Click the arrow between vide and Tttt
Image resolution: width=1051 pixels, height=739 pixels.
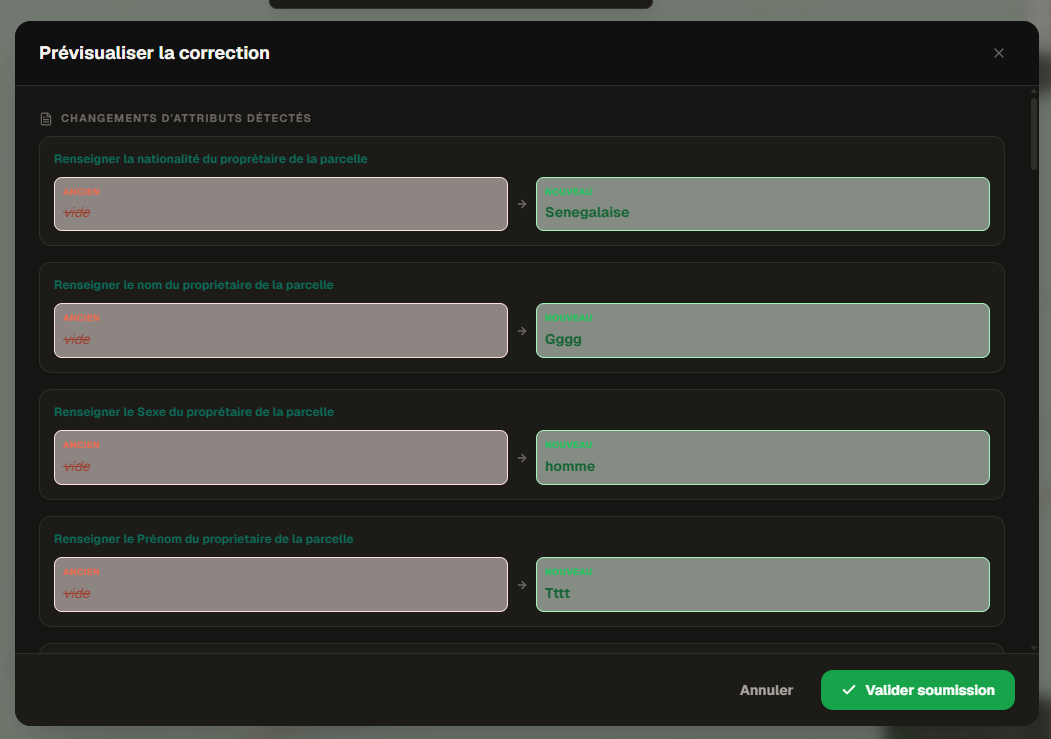522,584
